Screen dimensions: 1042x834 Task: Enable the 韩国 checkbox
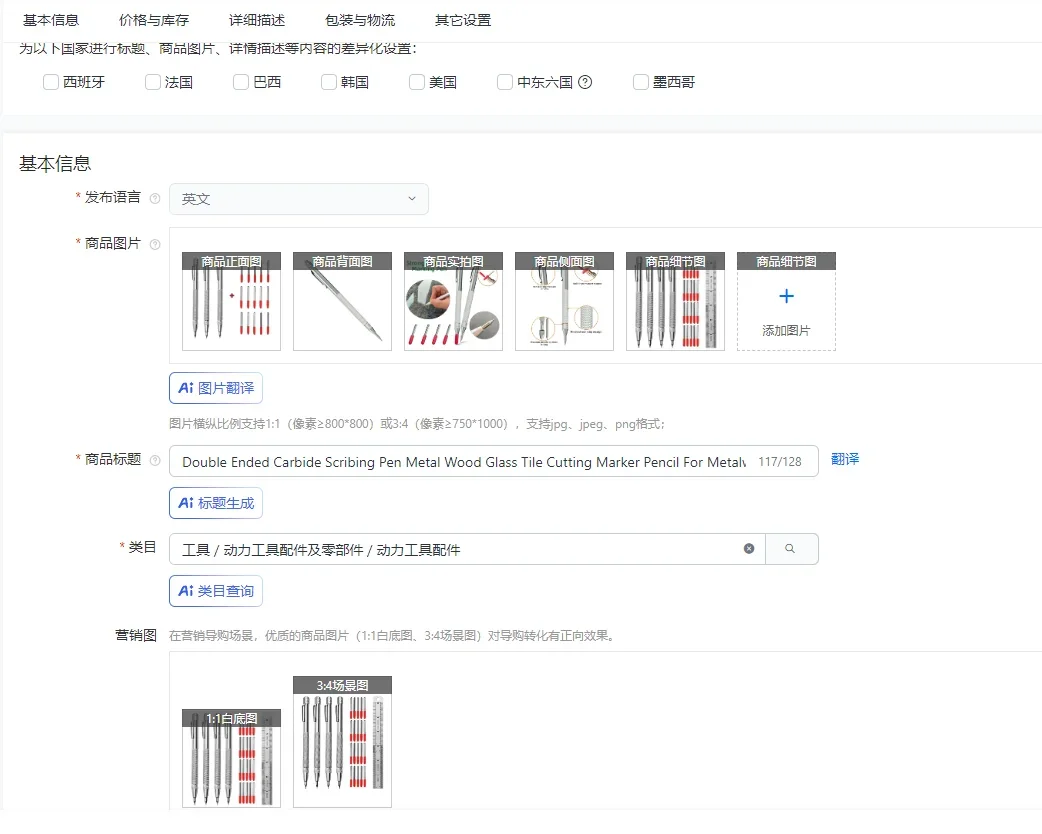click(329, 82)
